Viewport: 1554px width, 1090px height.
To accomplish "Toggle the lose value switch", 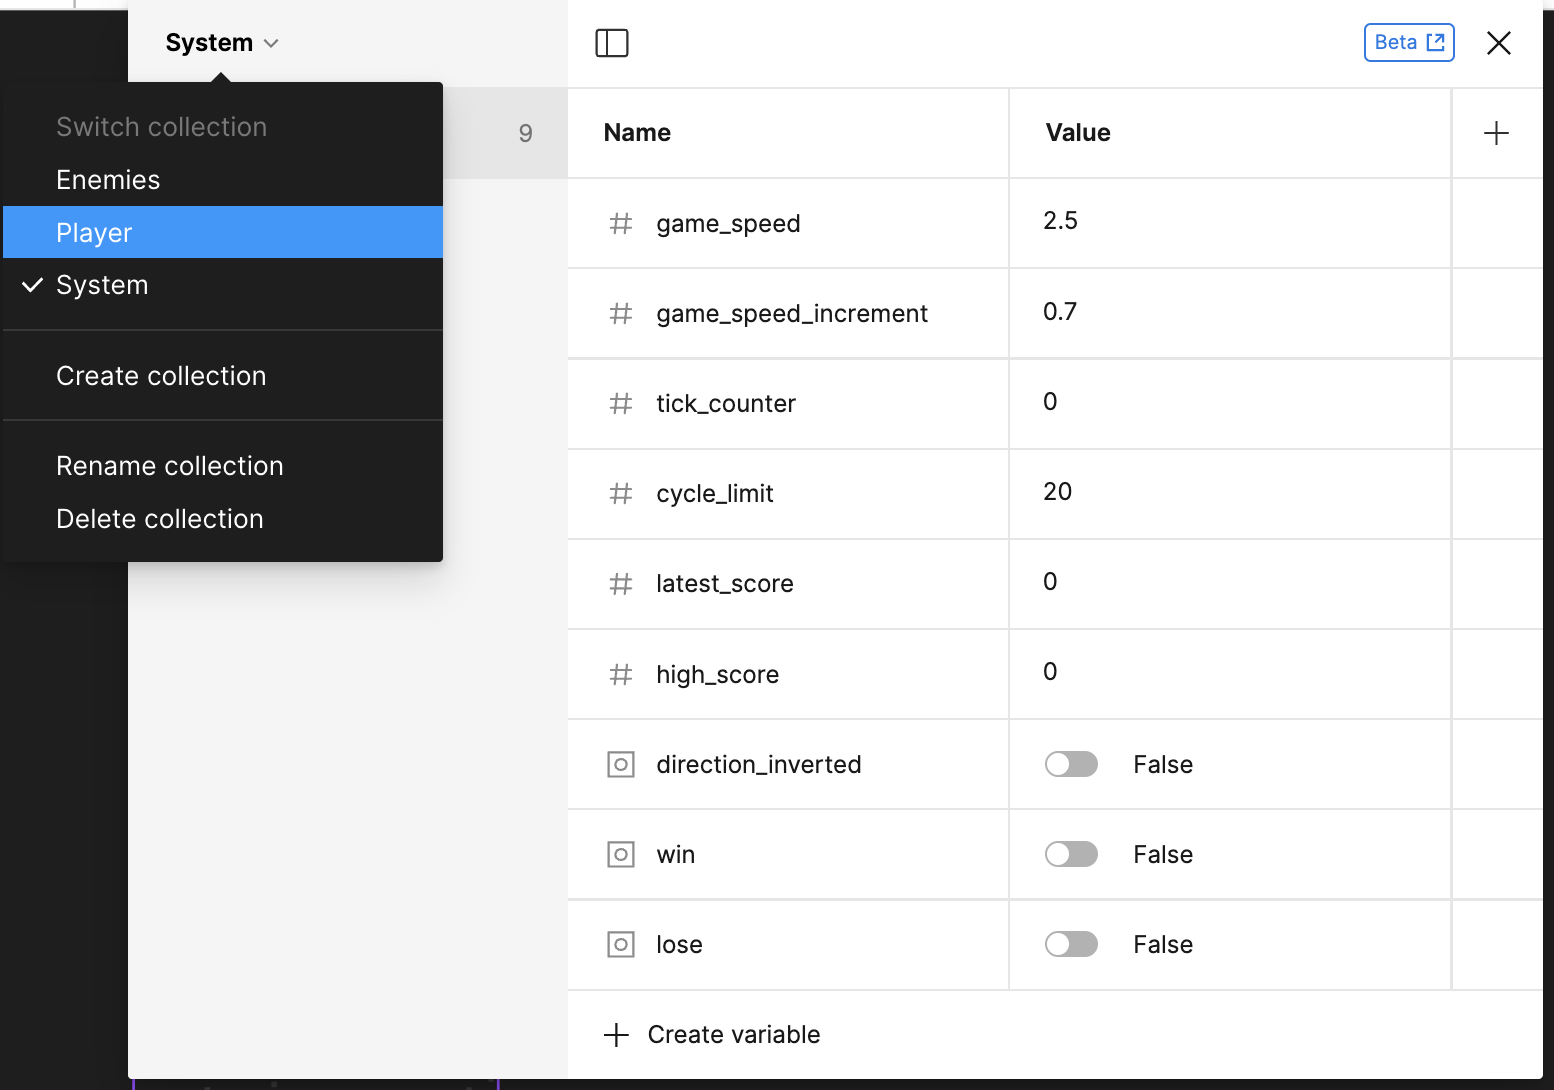I will pyautogui.click(x=1071, y=944).
